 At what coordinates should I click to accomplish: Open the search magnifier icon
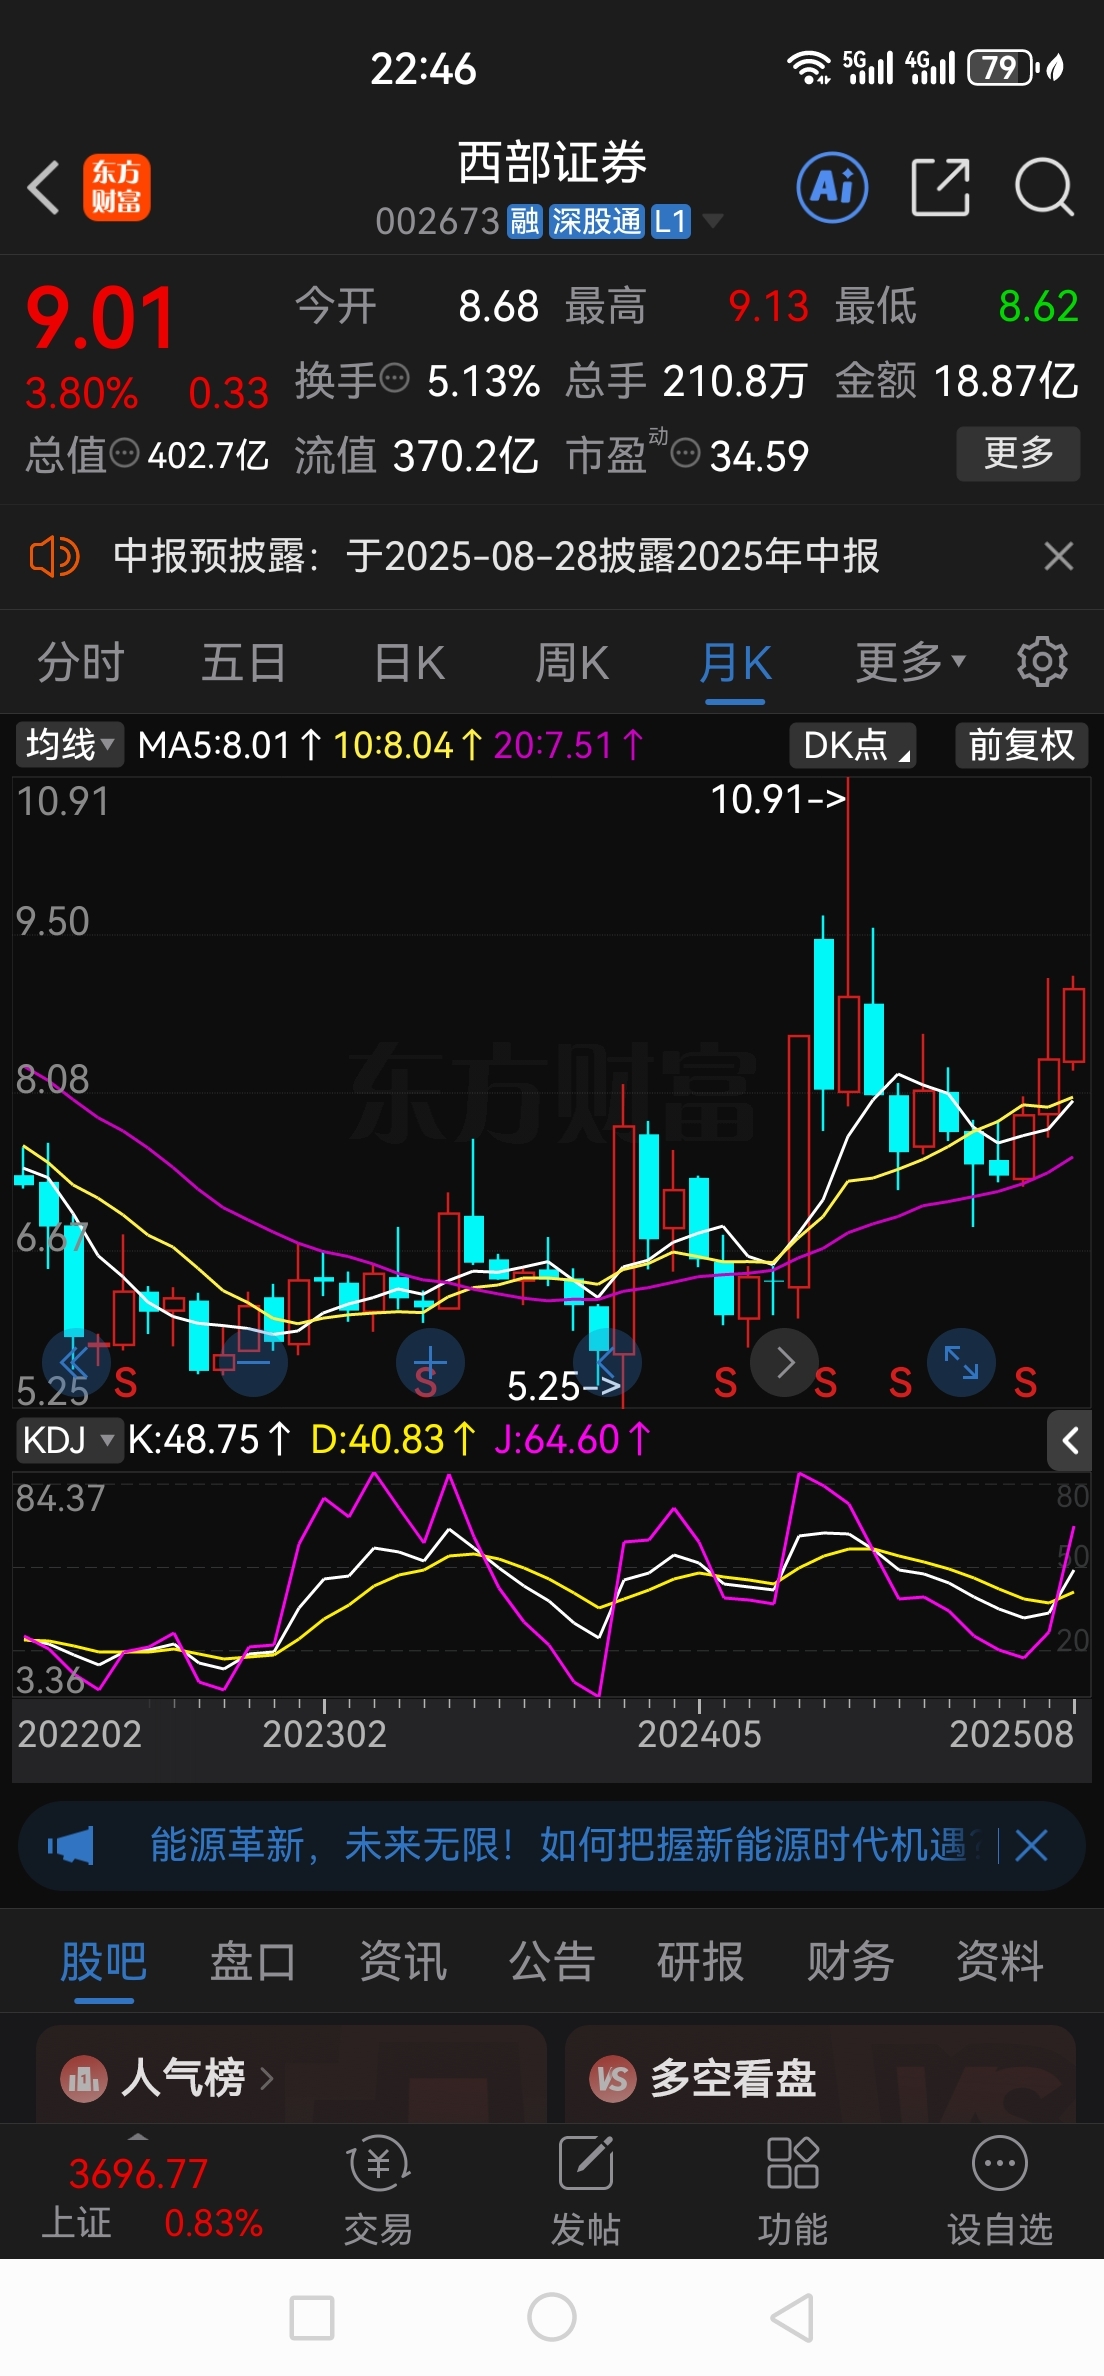1044,187
